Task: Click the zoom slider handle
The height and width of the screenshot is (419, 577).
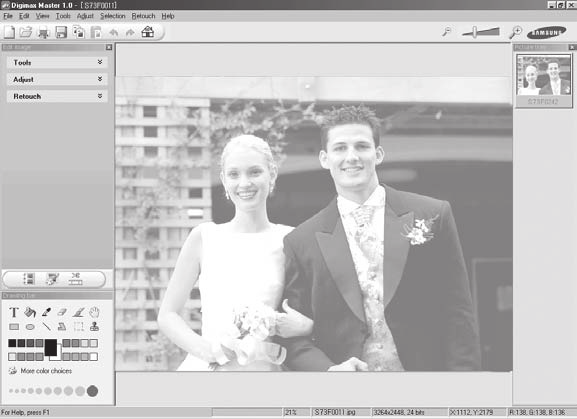Action: point(474,32)
